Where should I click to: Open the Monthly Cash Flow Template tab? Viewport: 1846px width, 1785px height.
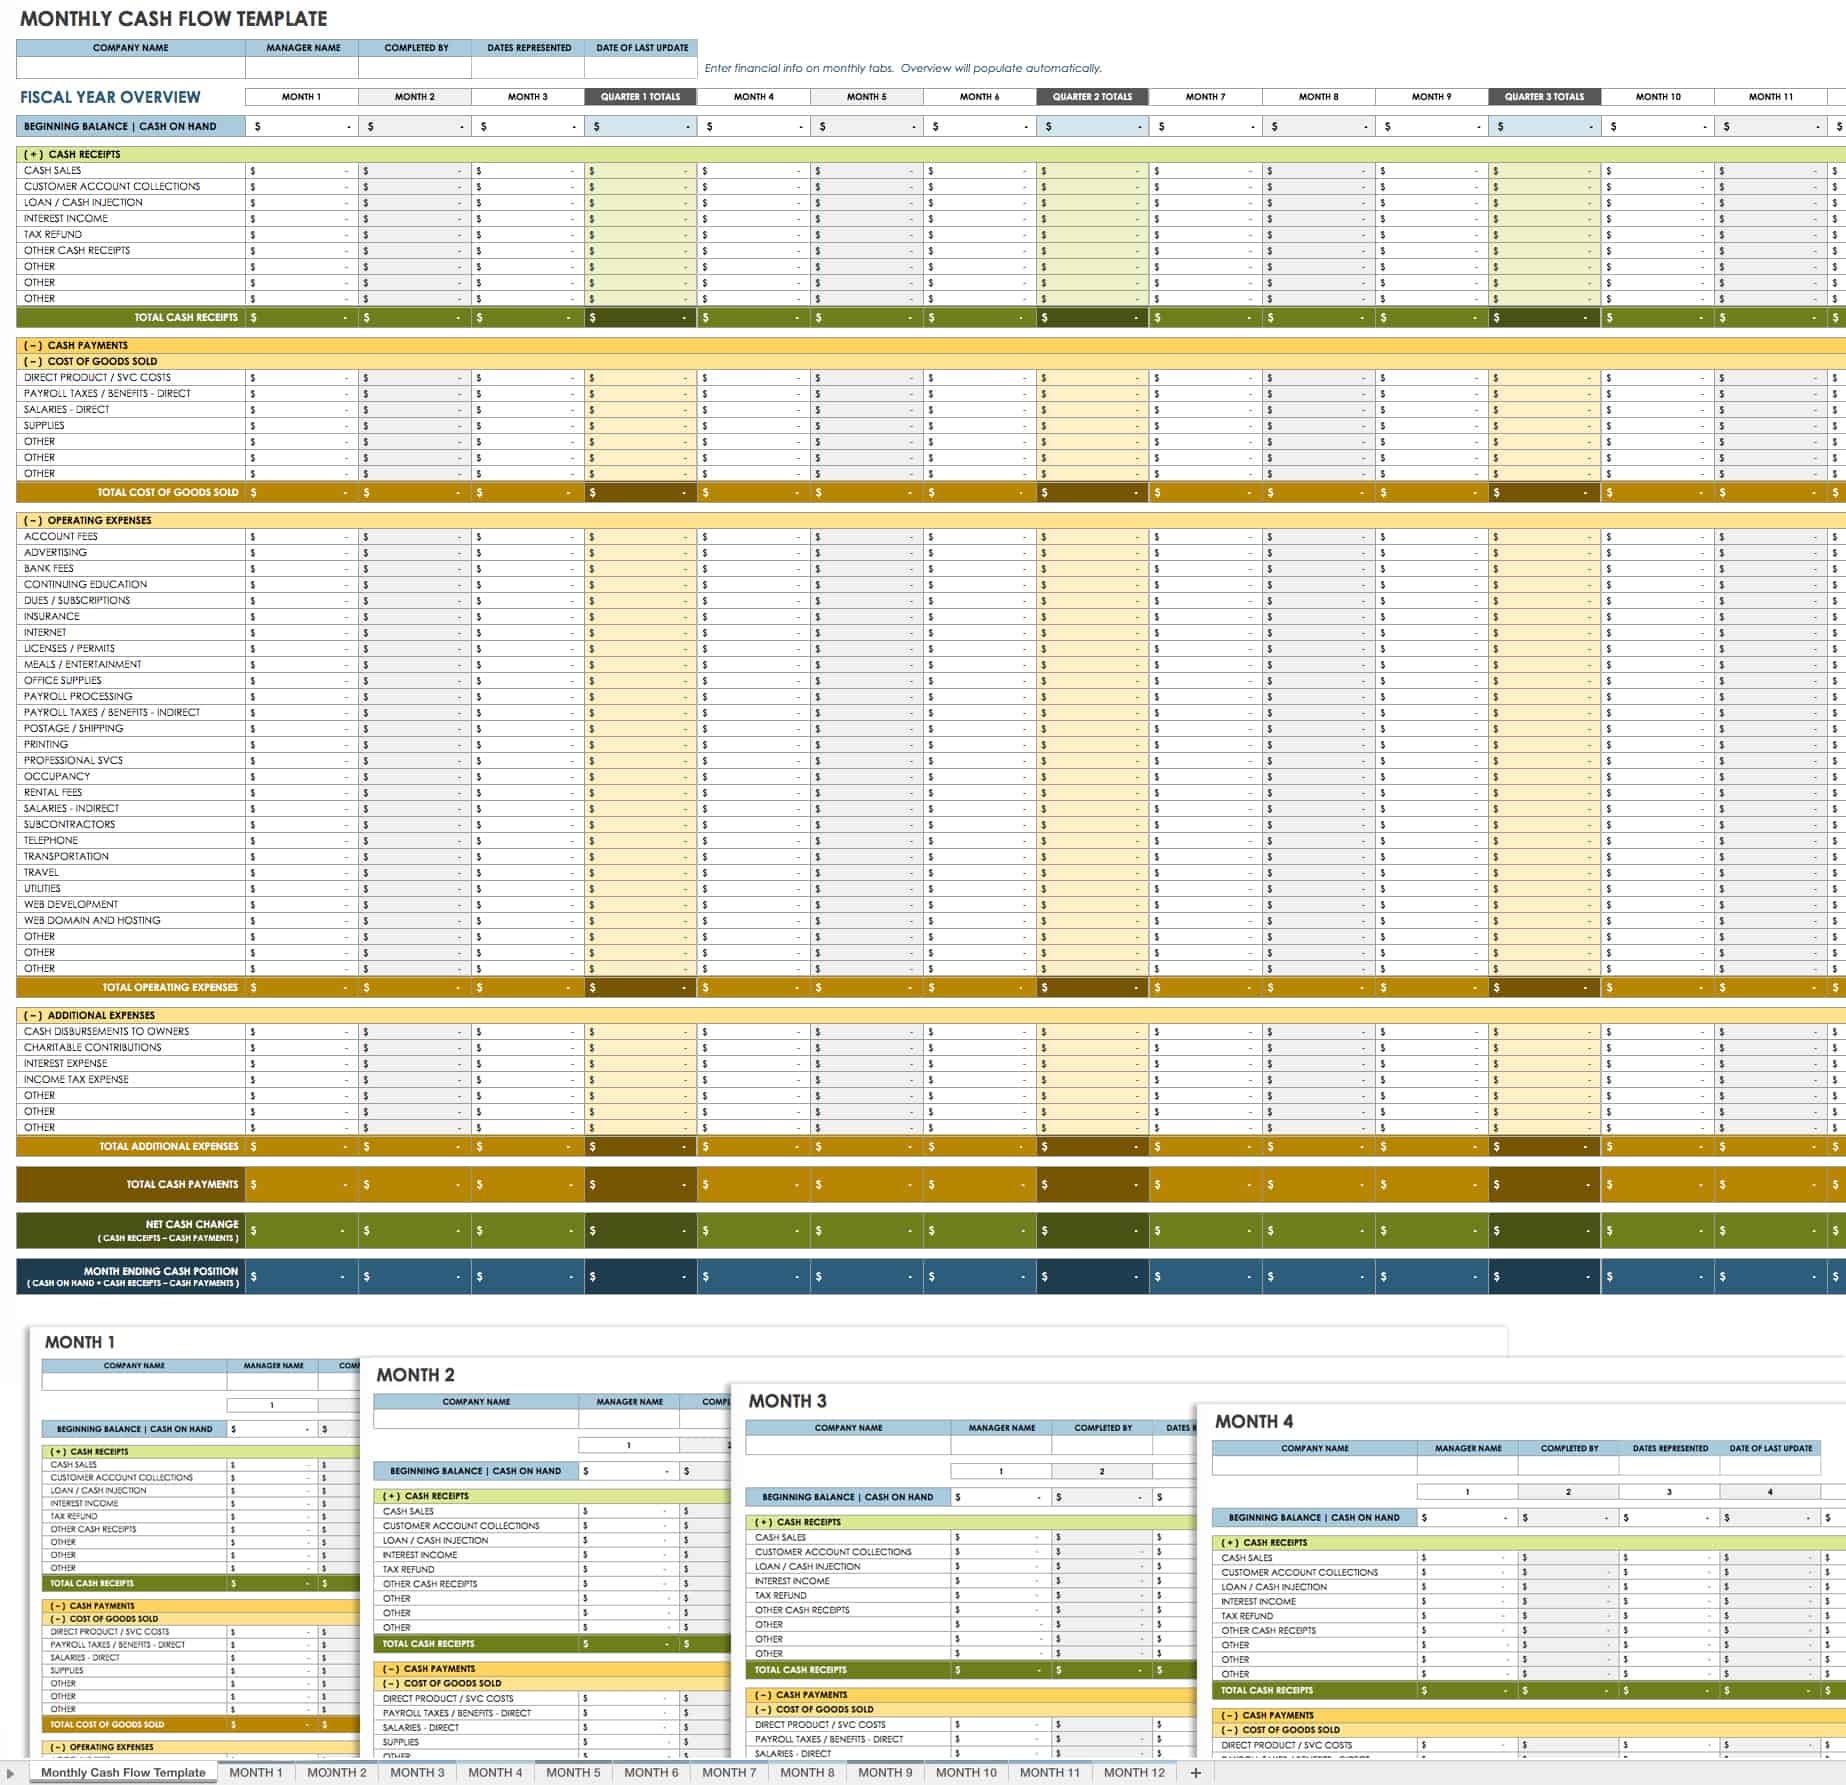tap(122, 1771)
